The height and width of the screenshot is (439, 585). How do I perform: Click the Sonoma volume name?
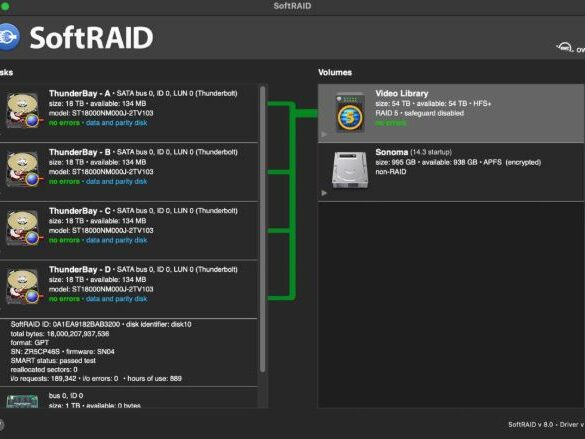click(391, 152)
